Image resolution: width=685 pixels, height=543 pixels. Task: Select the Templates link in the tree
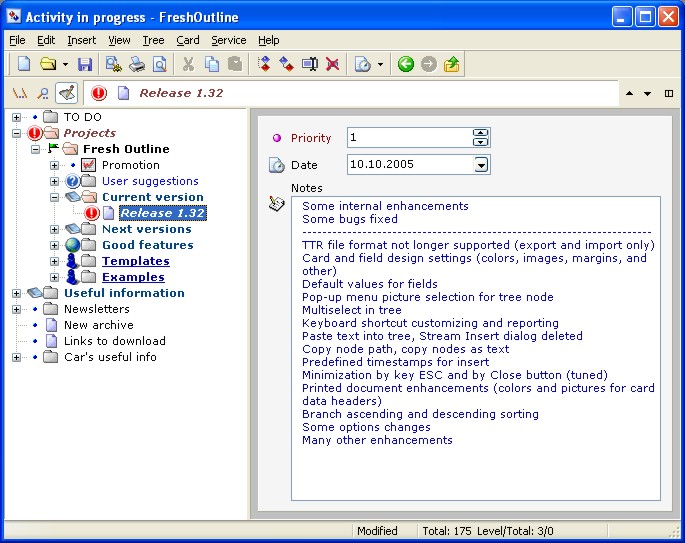136,261
